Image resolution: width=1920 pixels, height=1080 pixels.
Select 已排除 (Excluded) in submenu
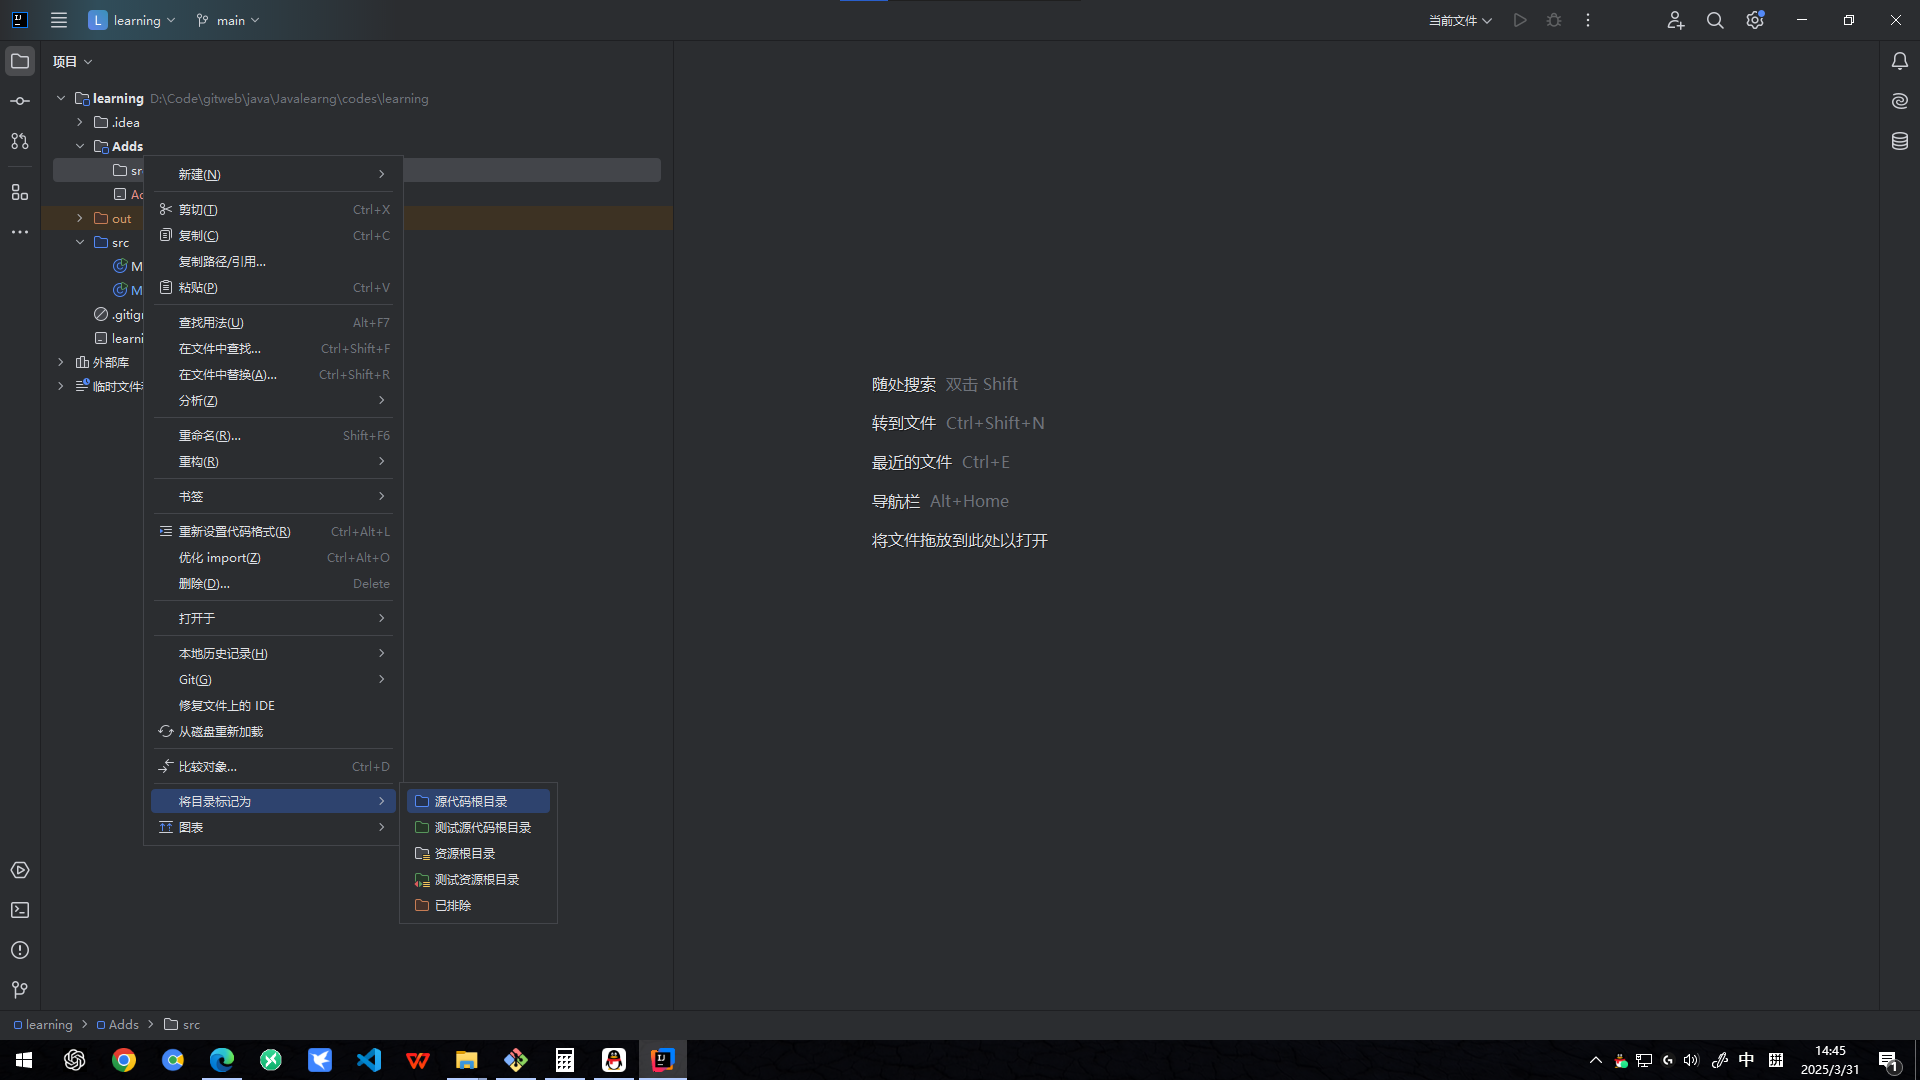(x=453, y=905)
